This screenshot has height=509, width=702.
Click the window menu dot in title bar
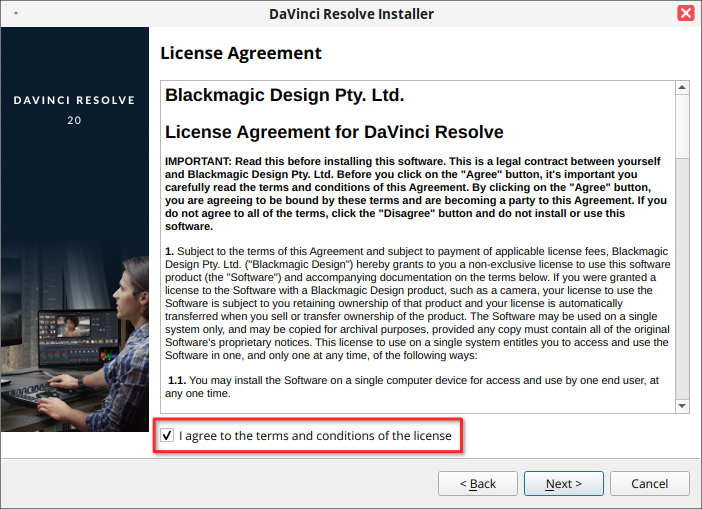click(x=17, y=14)
